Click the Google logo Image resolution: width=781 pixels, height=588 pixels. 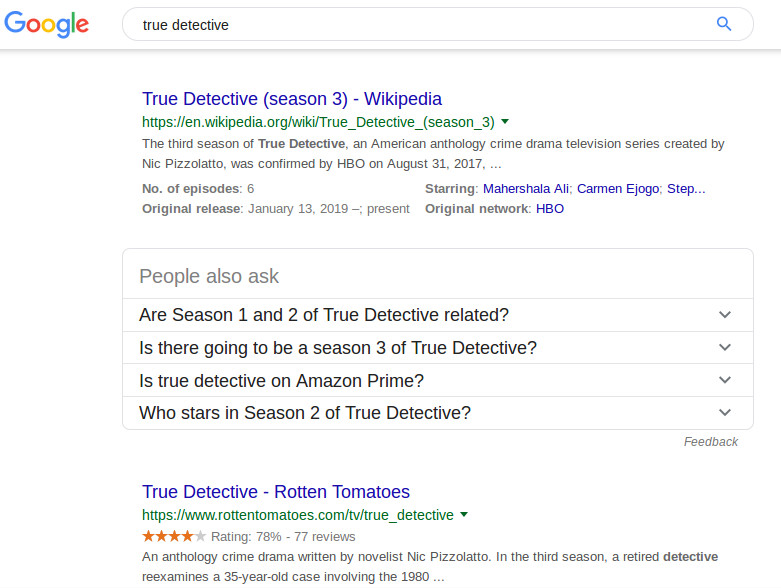46,24
